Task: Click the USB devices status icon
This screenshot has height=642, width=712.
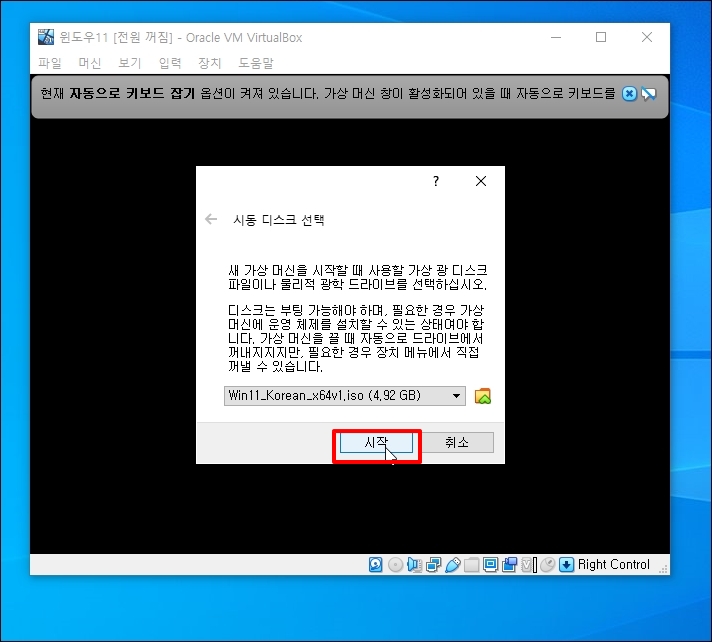Action: click(x=453, y=564)
